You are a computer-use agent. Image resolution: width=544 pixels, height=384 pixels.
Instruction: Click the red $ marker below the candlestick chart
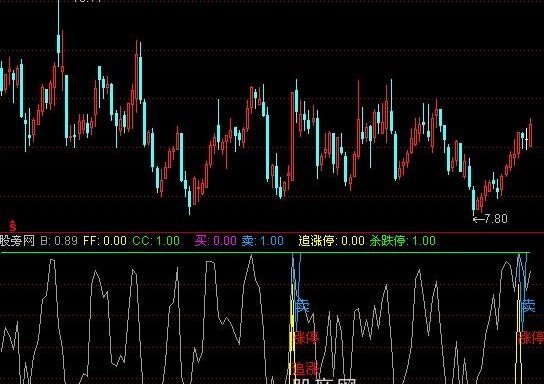pyautogui.click(x=13, y=226)
